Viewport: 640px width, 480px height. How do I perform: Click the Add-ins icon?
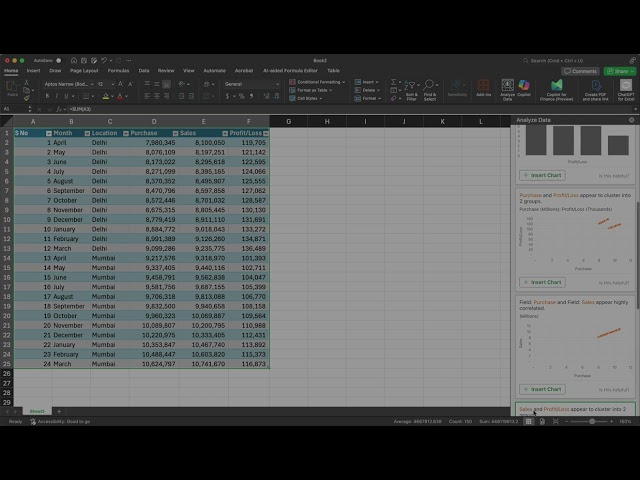click(483, 88)
